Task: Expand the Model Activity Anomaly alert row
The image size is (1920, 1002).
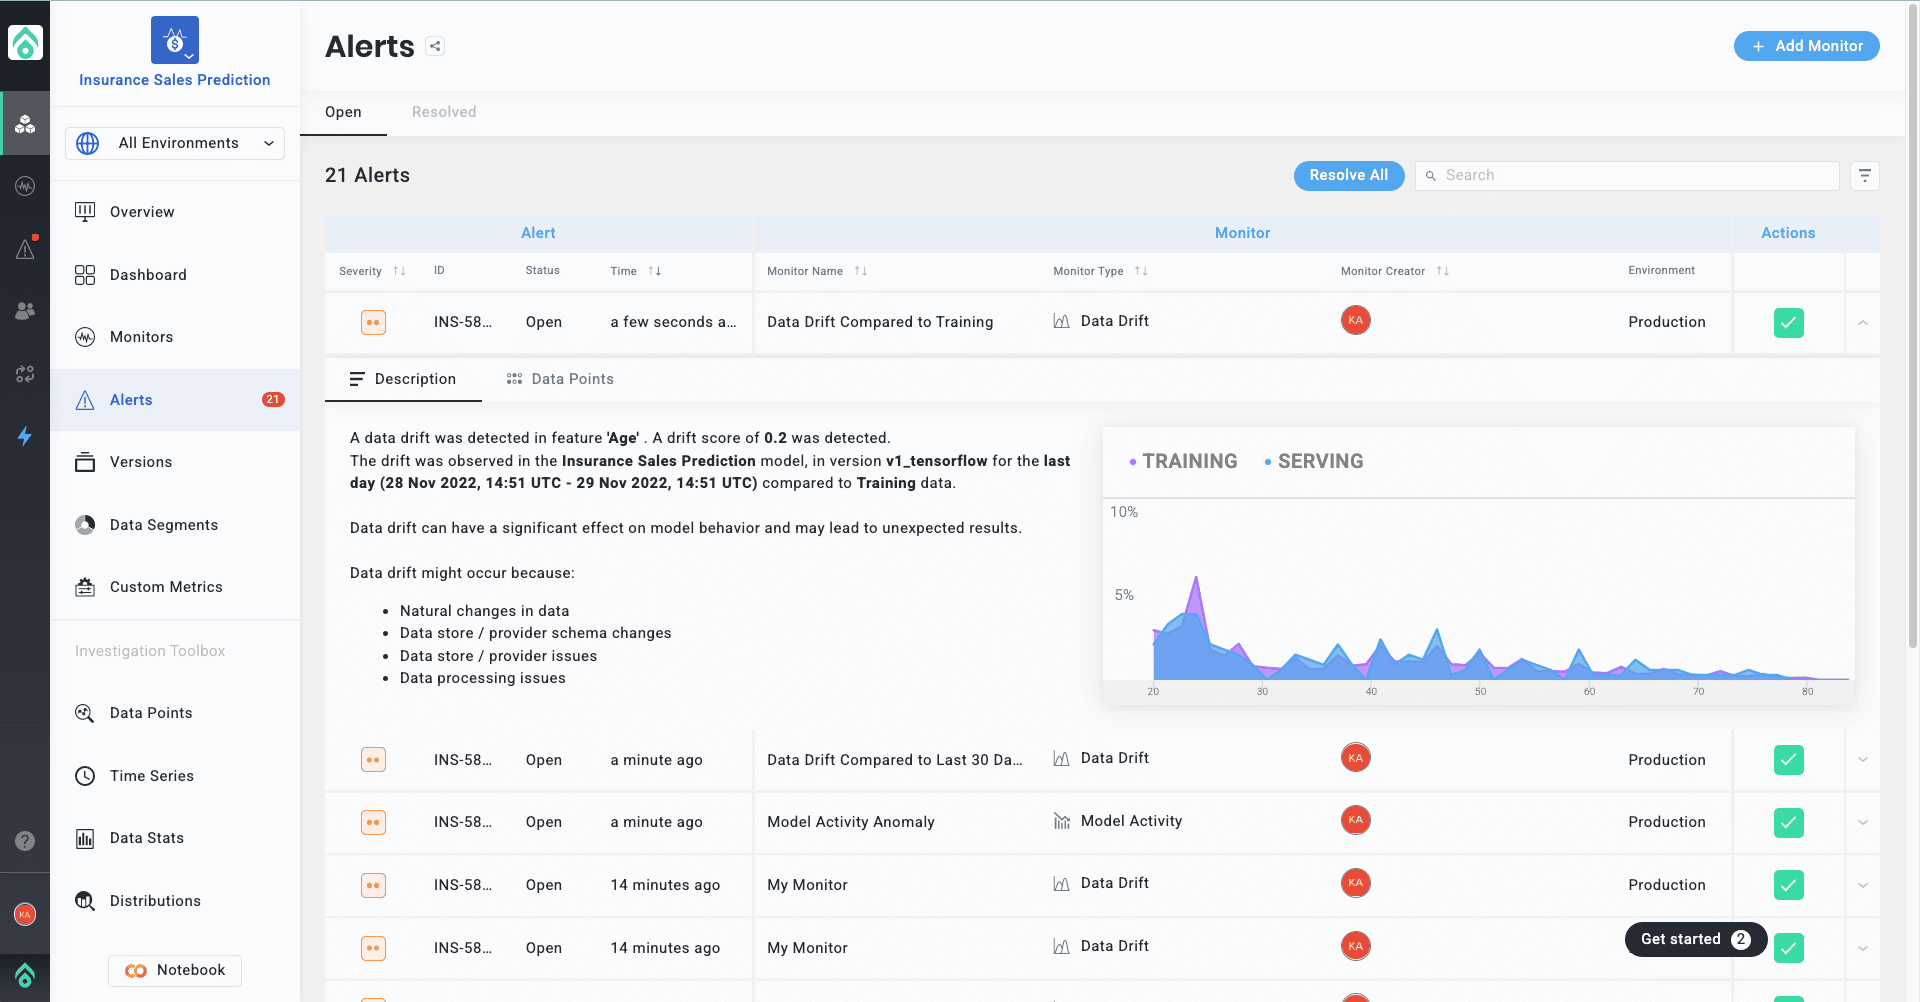Action: 1862,822
